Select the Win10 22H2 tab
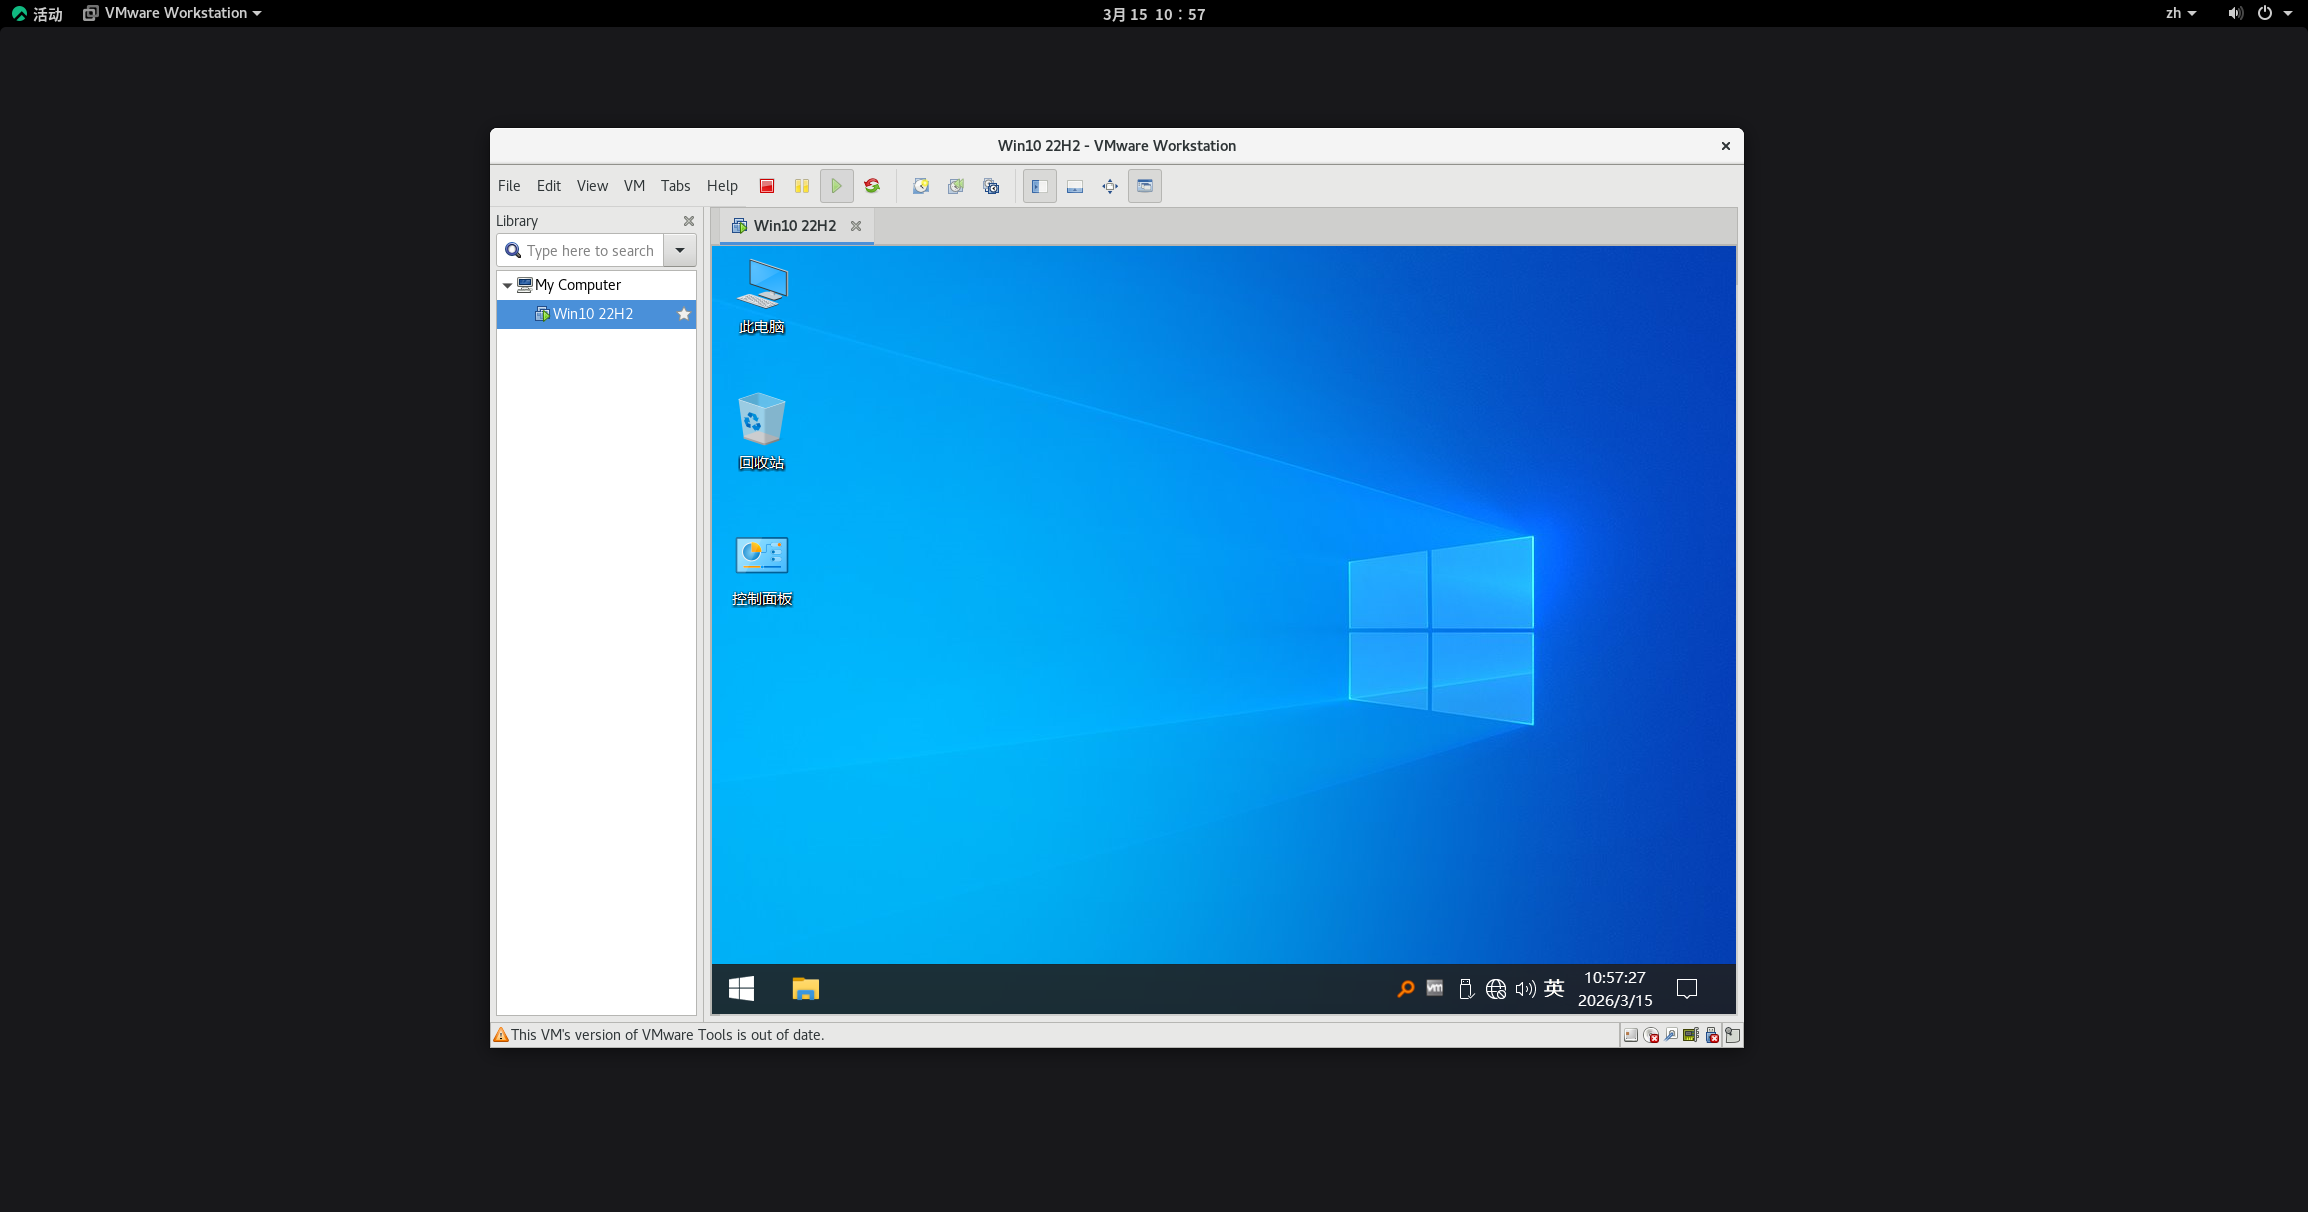This screenshot has width=2308, height=1212. coord(794,226)
